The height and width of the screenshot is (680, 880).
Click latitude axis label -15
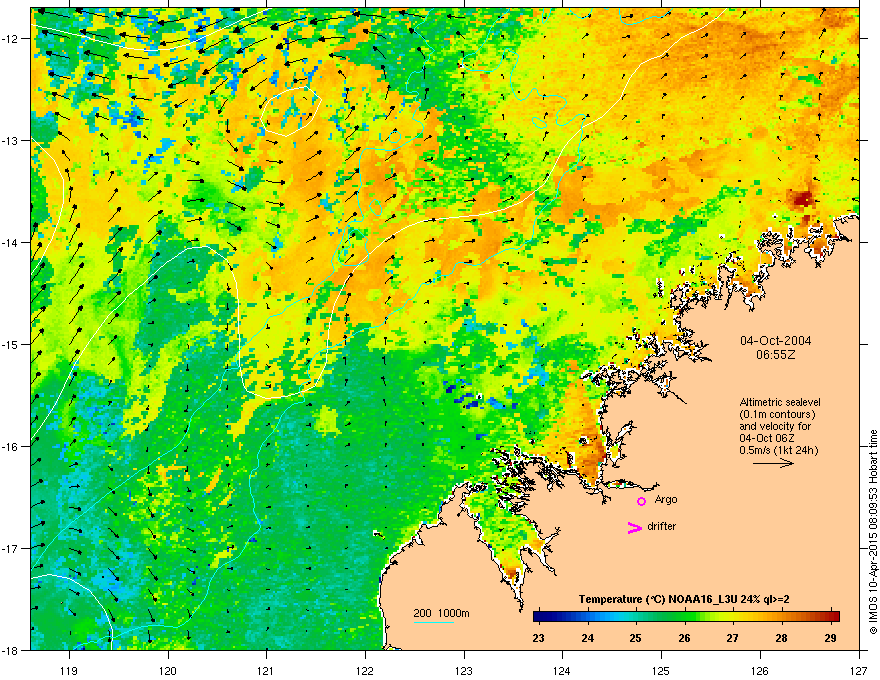point(12,344)
